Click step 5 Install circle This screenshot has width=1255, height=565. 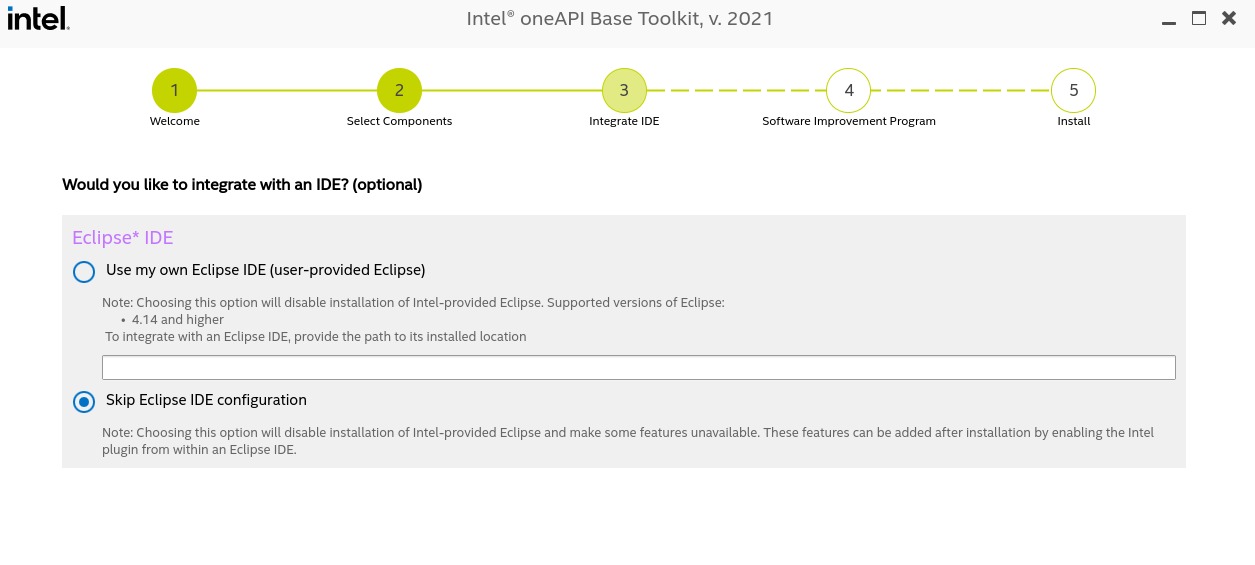tap(1074, 91)
